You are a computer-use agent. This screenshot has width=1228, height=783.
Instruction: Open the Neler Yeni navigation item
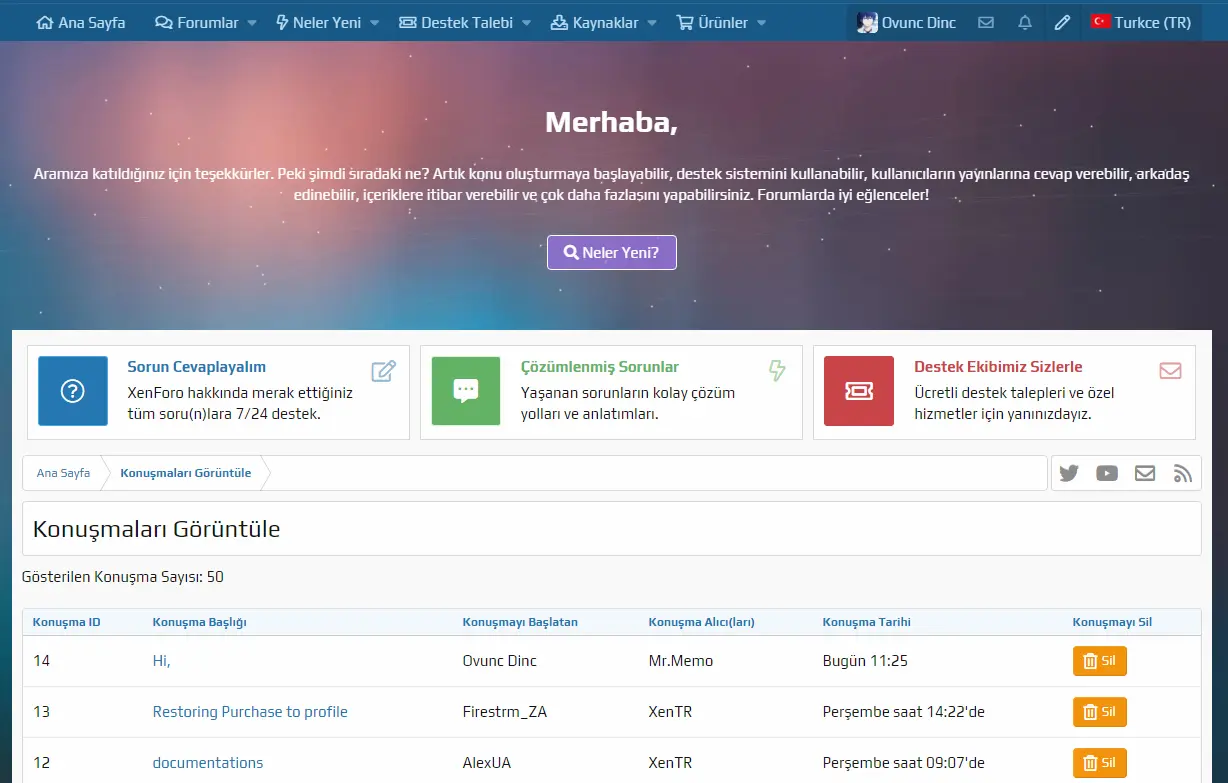[318, 22]
